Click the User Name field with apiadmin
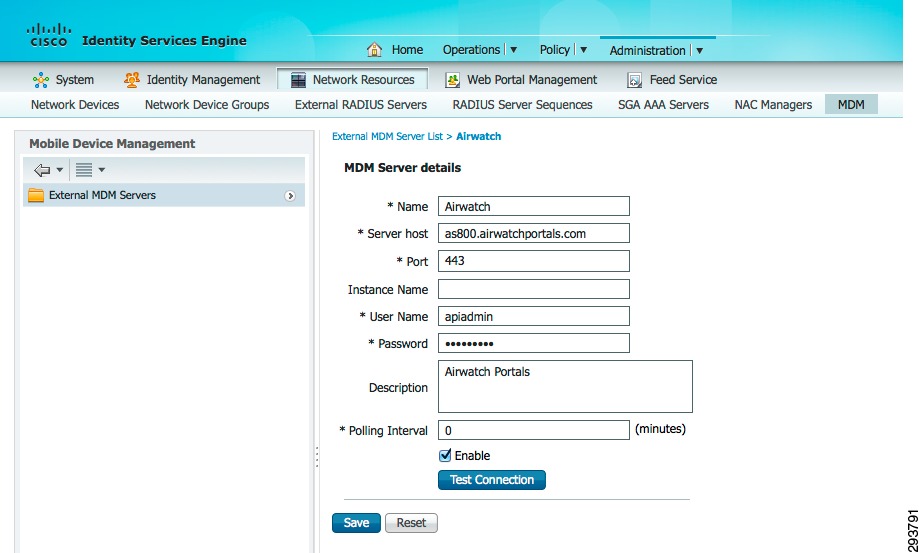This screenshot has height=553, width=919. click(x=534, y=316)
